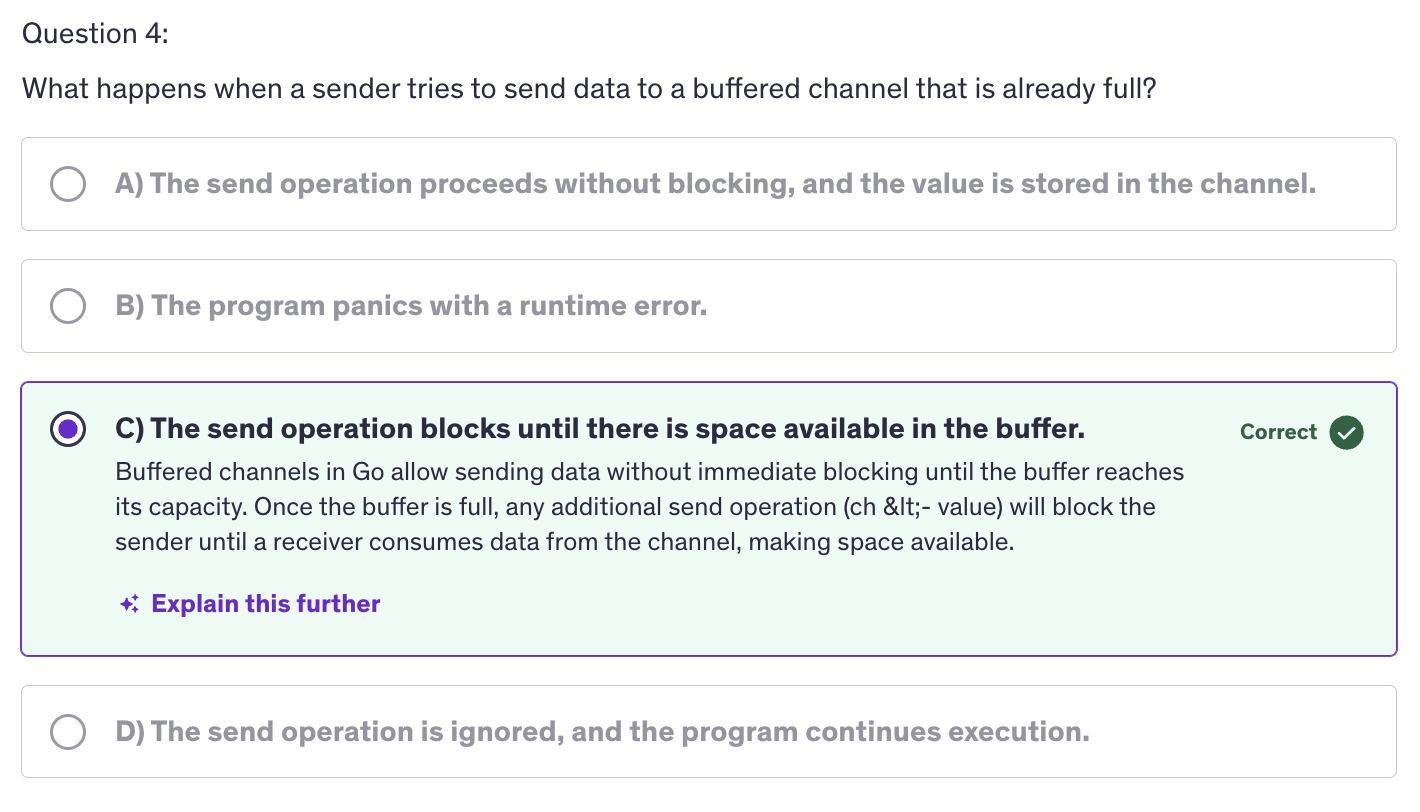Click blank area right of Explain this further
The width and height of the screenshot is (1420, 812).
(x=800, y=604)
